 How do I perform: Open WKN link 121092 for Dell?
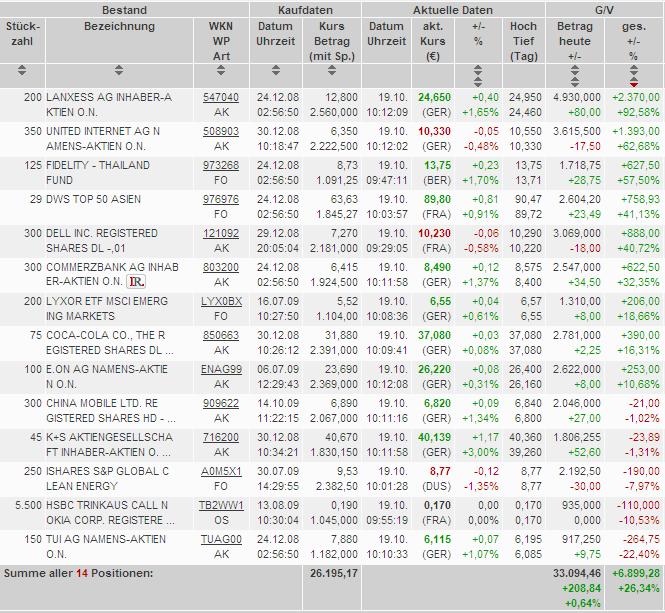click(221, 233)
